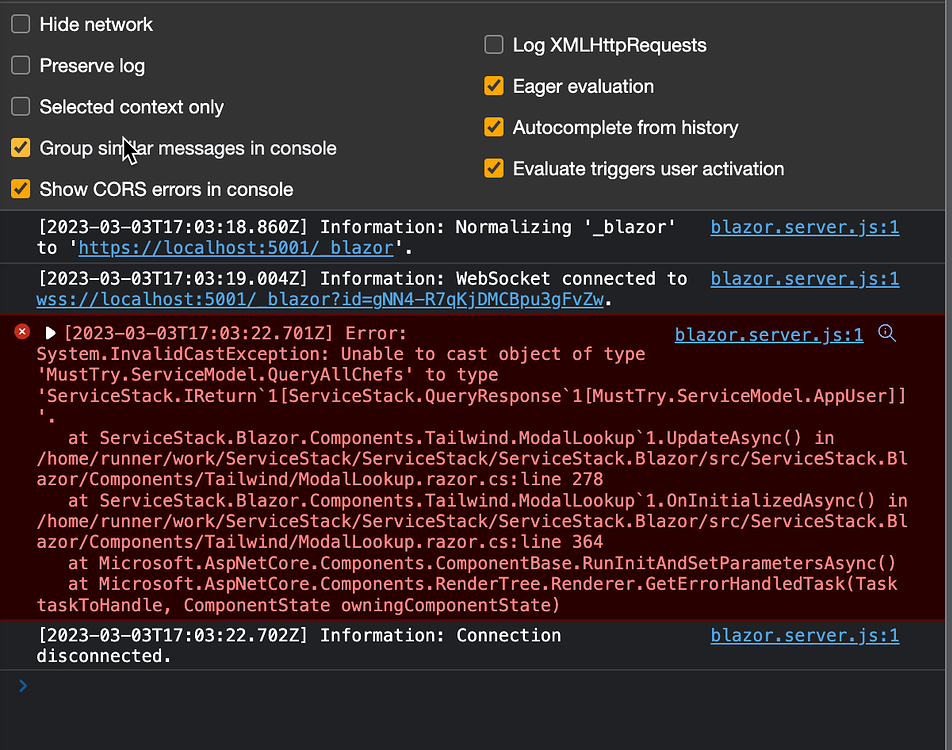Enable Log XMLHttpRequests checkbox

pyautogui.click(x=494, y=45)
